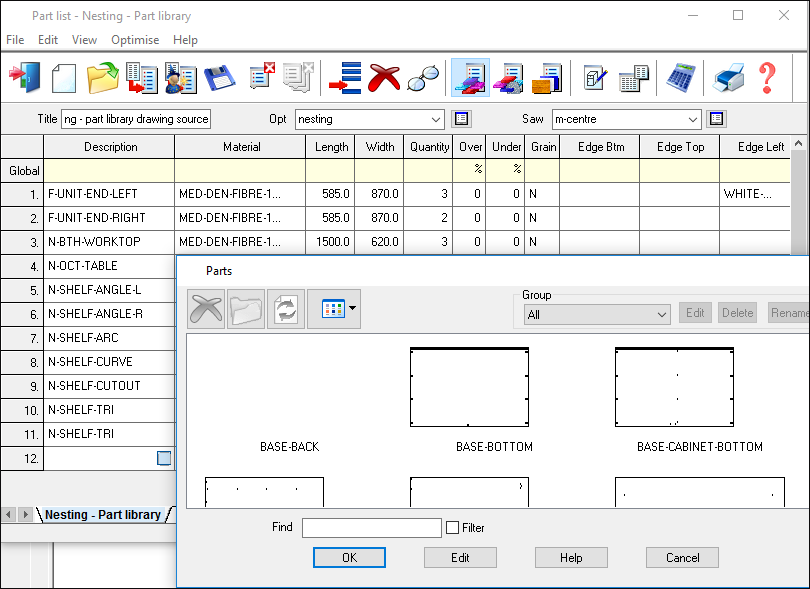Image resolution: width=810 pixels, height=589 pixels.
Task: Open the calculator optimise icon
Action: 680,78
